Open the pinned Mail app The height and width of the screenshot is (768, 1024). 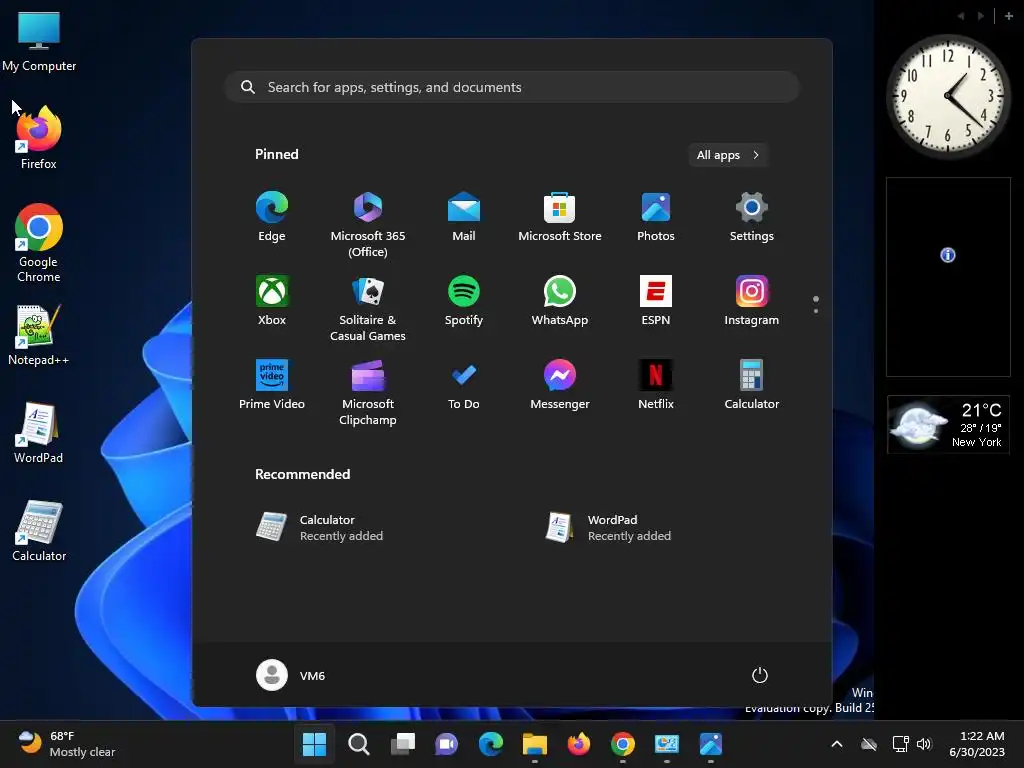[x=464, y=217]
